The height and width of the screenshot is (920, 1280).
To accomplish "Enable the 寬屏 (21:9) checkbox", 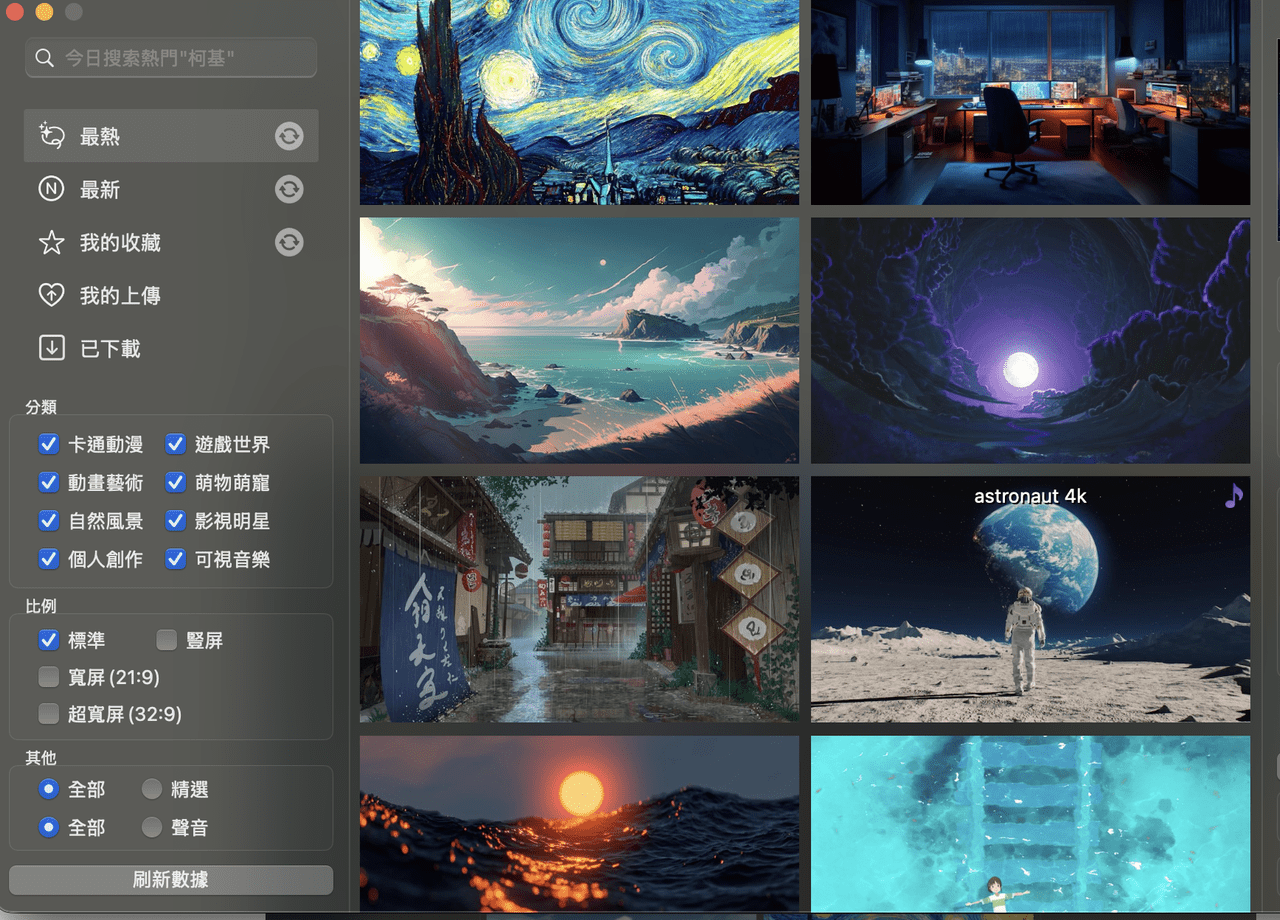I will click(48, 677).
